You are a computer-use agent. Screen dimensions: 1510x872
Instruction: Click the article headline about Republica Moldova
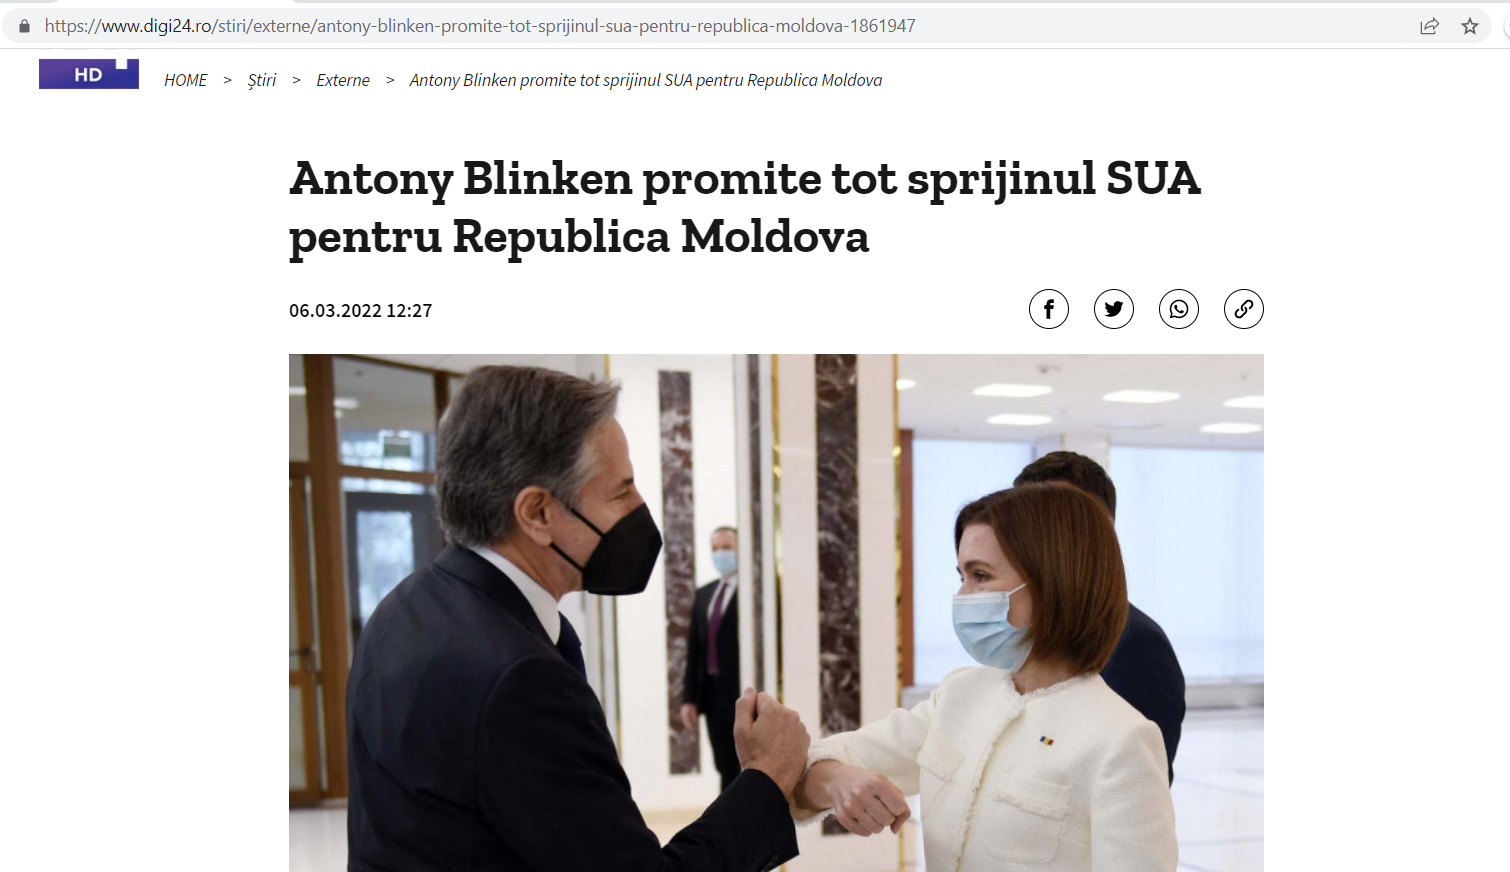[x=745, y=207]
